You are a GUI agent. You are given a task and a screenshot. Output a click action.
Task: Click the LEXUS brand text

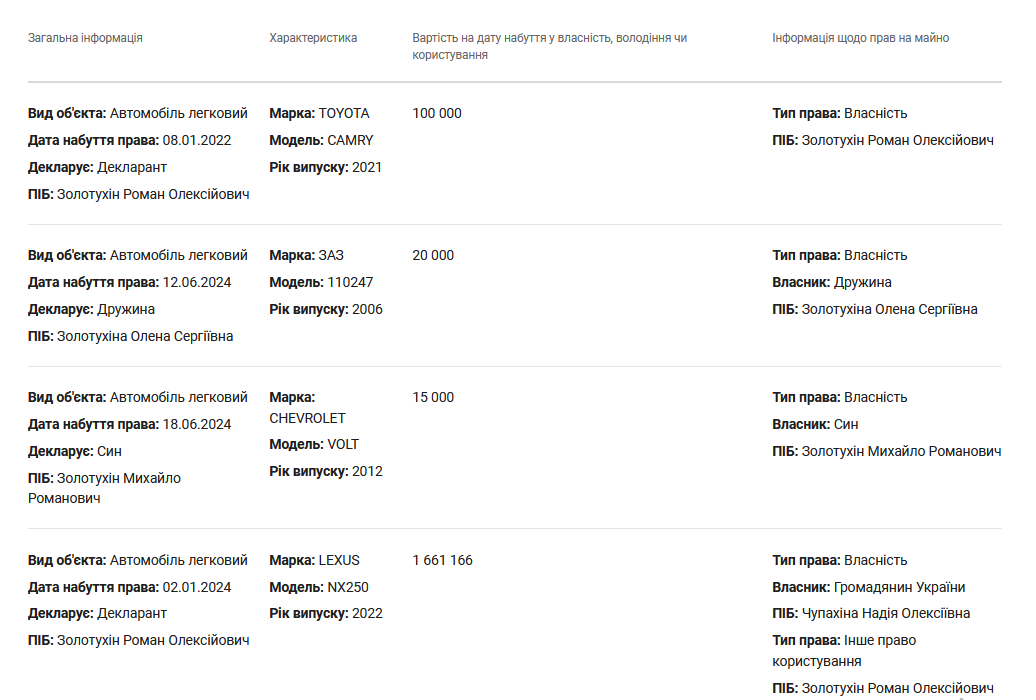click(x=339, y=560)
